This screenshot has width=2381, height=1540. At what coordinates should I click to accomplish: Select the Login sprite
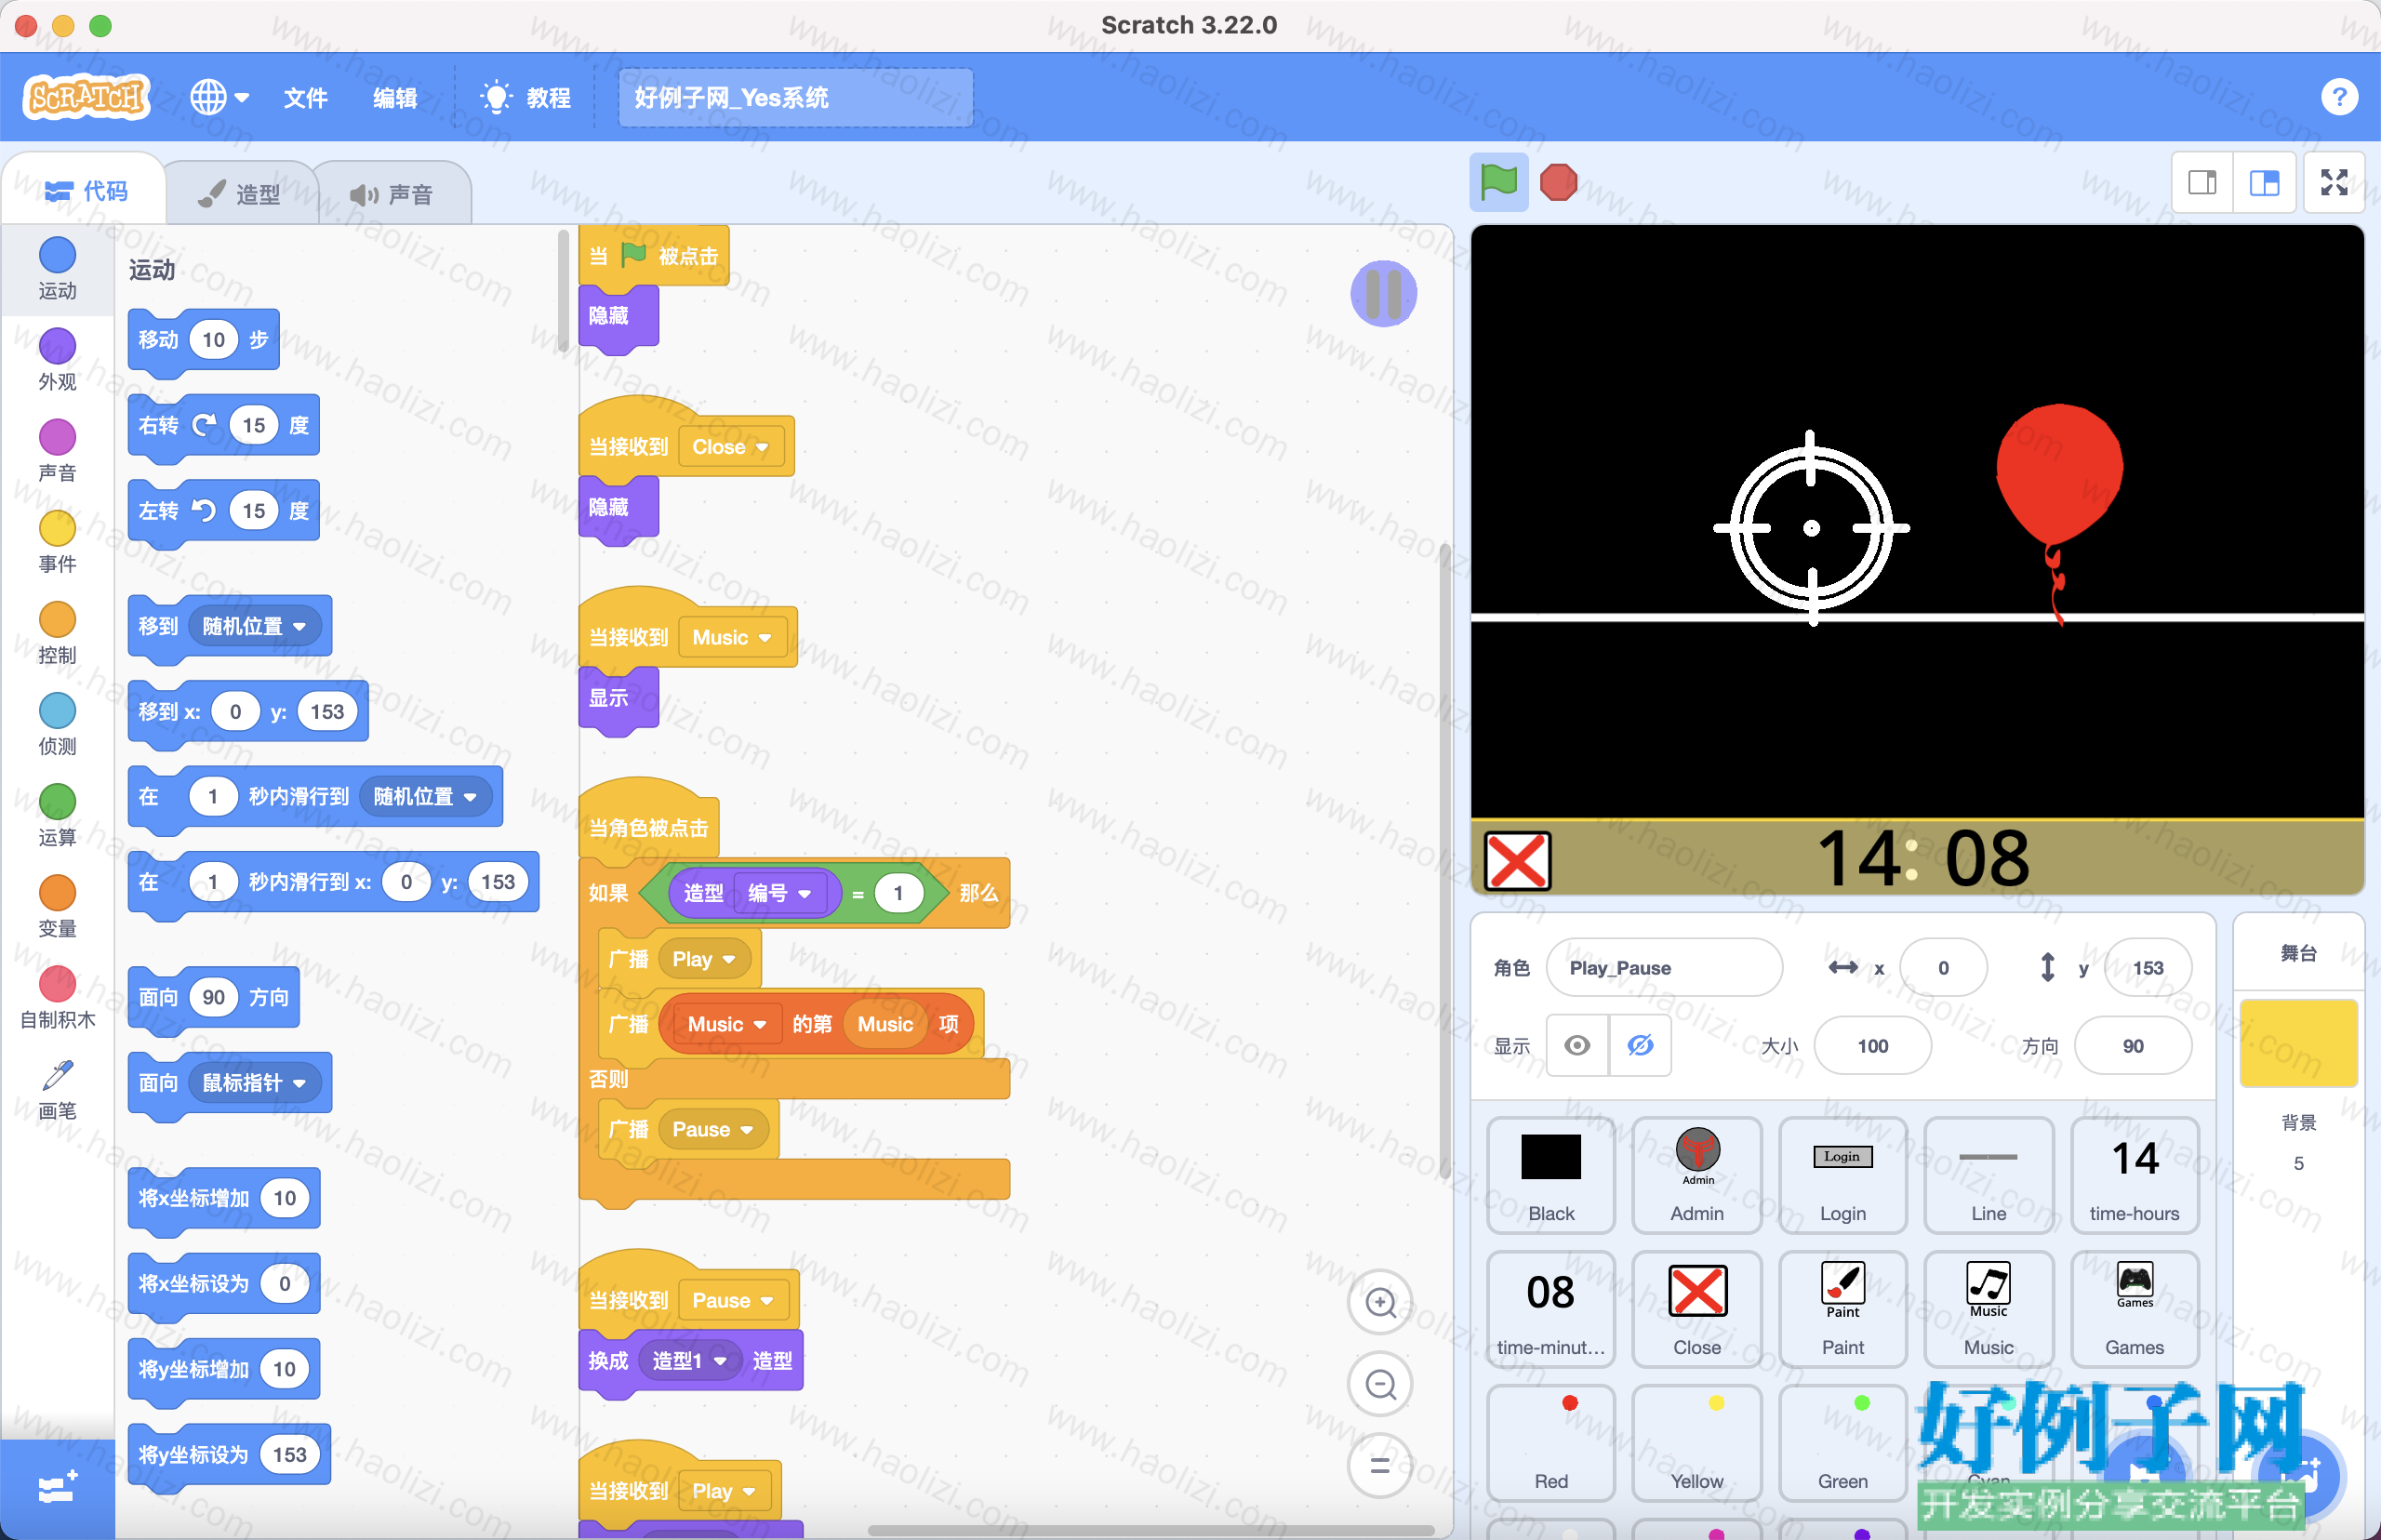click(1842, 1175)
